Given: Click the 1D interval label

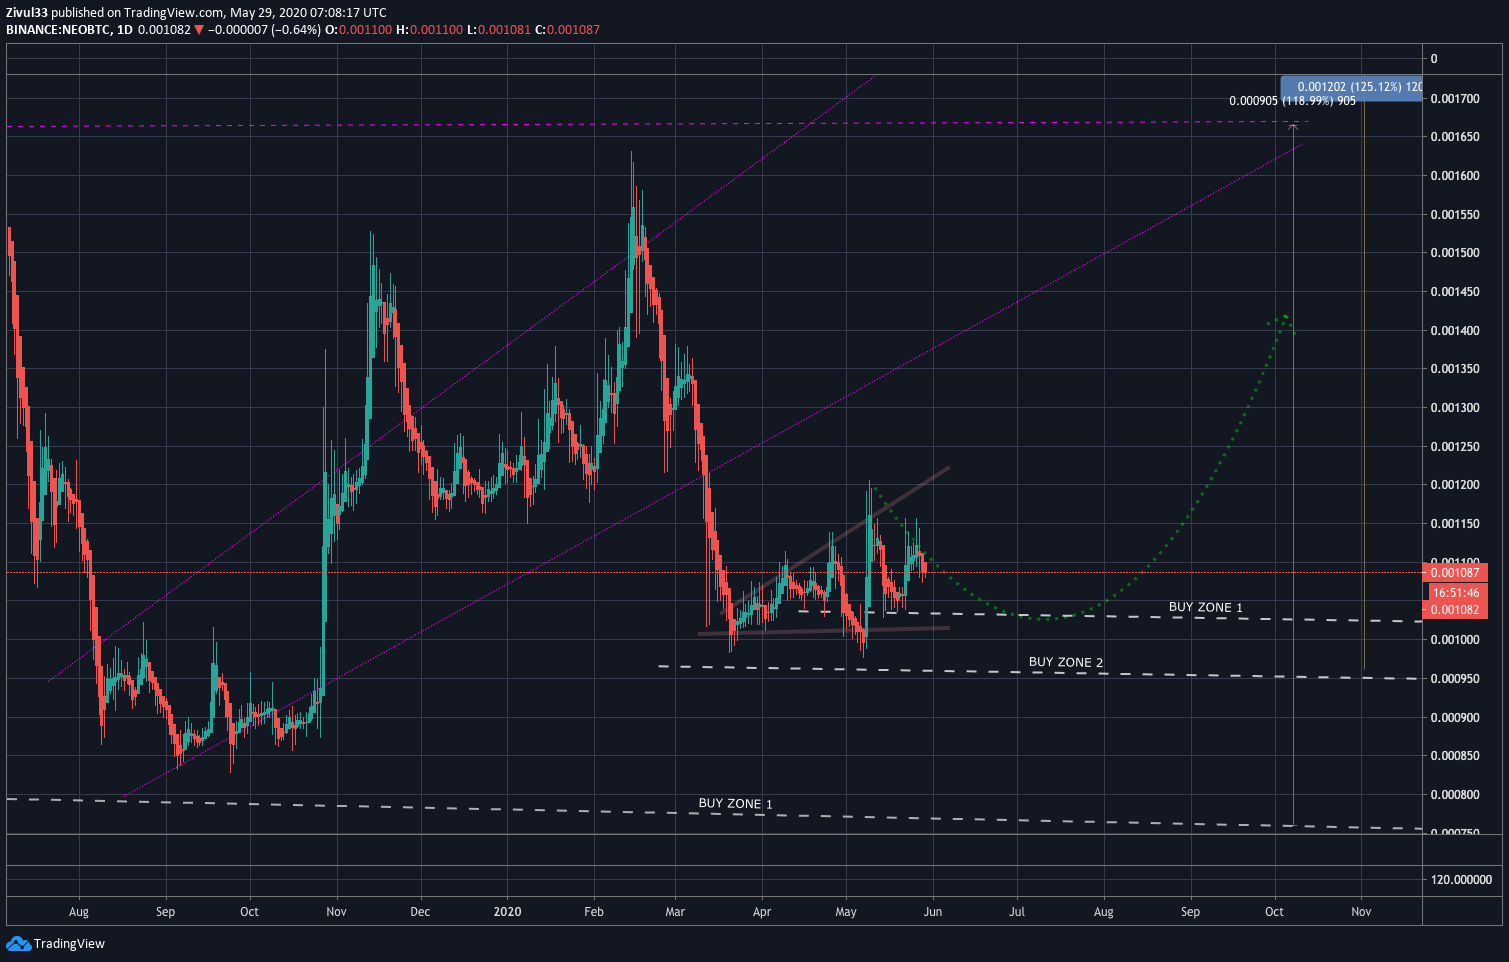Looking at the screenshot, I should 125,30.
